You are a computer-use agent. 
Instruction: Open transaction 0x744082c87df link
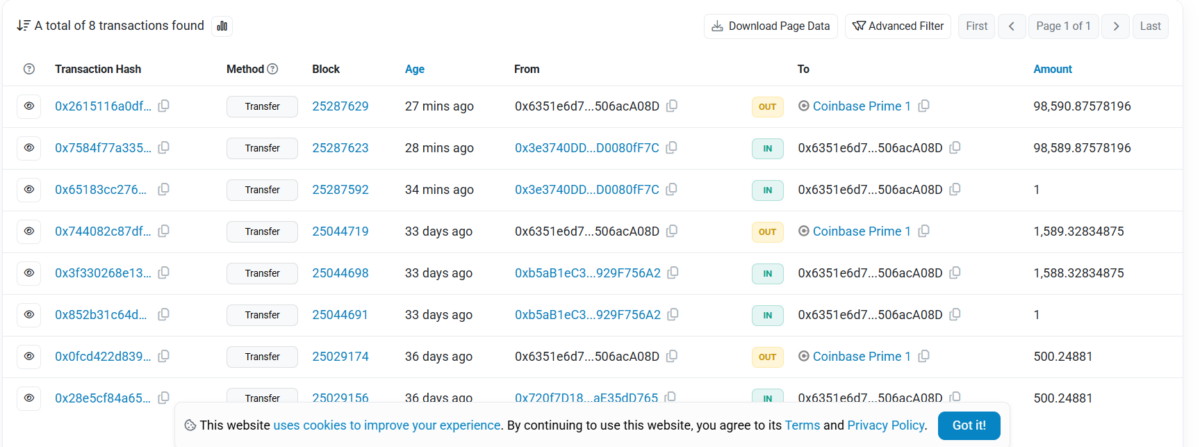click(104, 231)
